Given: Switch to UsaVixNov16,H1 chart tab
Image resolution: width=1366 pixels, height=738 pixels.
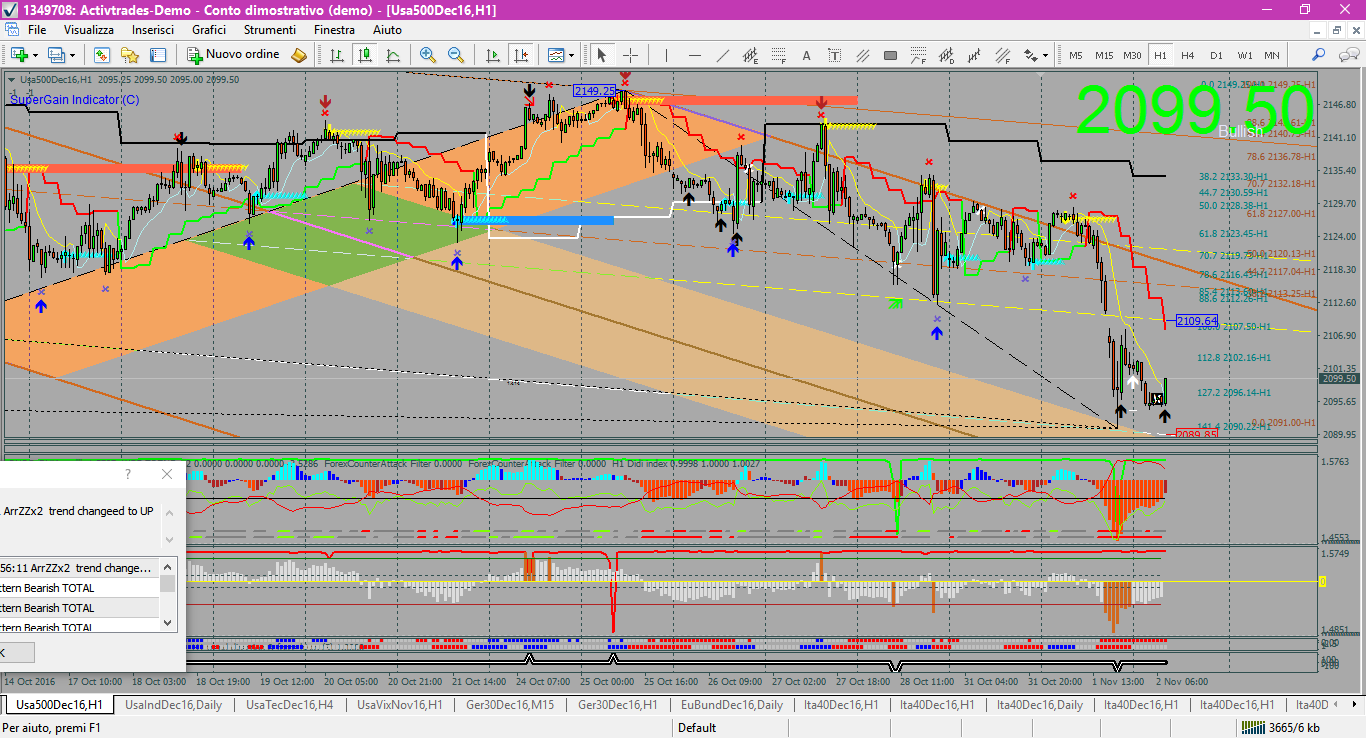Looking at the screenshot, I should pos(400,705).
